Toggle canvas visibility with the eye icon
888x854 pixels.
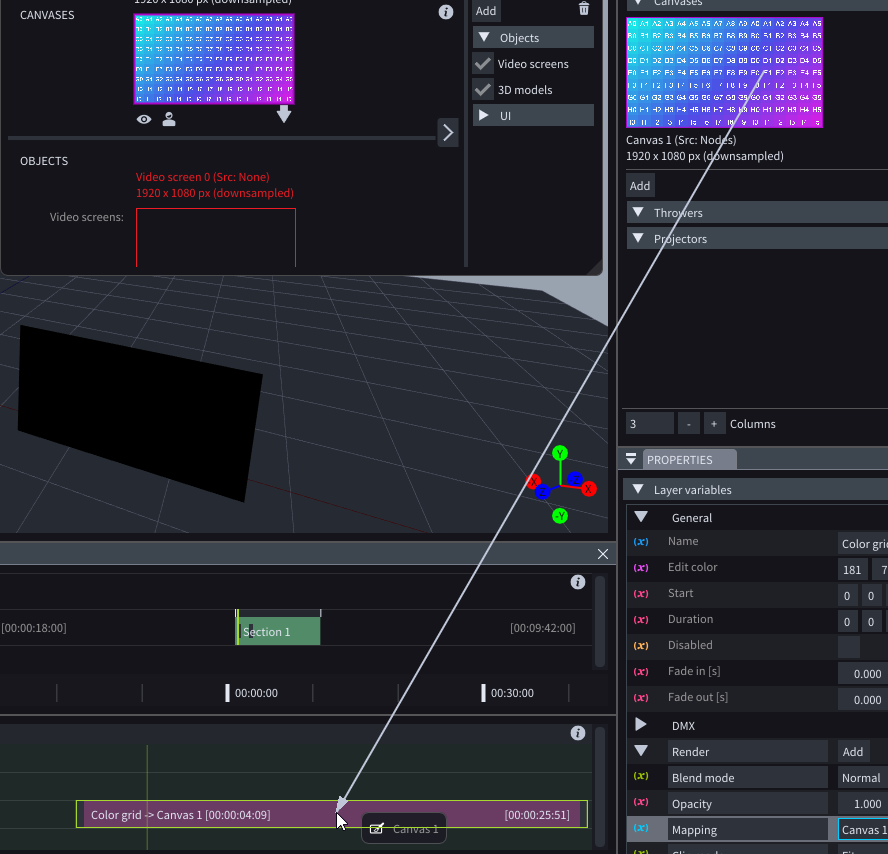145,119
